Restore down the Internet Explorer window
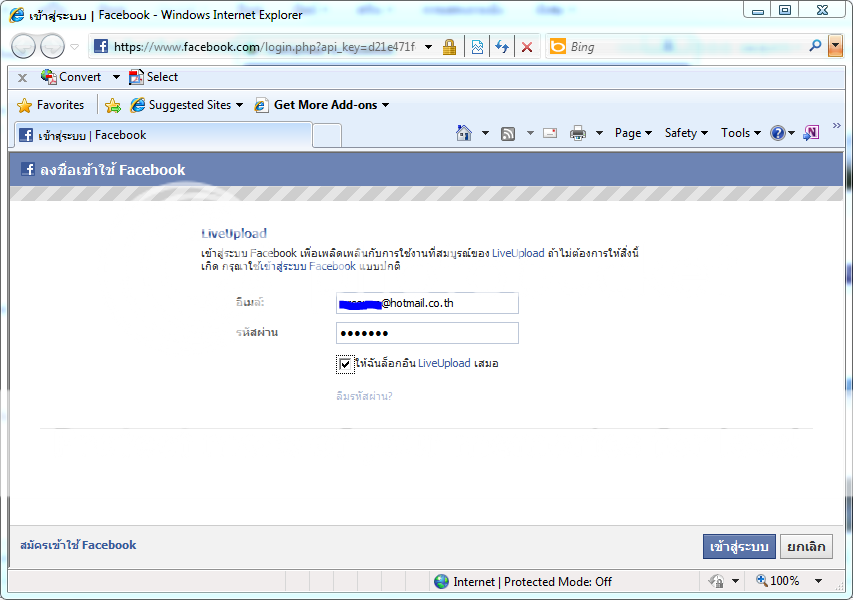Viewport: 853px width, 600px height. tap(784, 10)
